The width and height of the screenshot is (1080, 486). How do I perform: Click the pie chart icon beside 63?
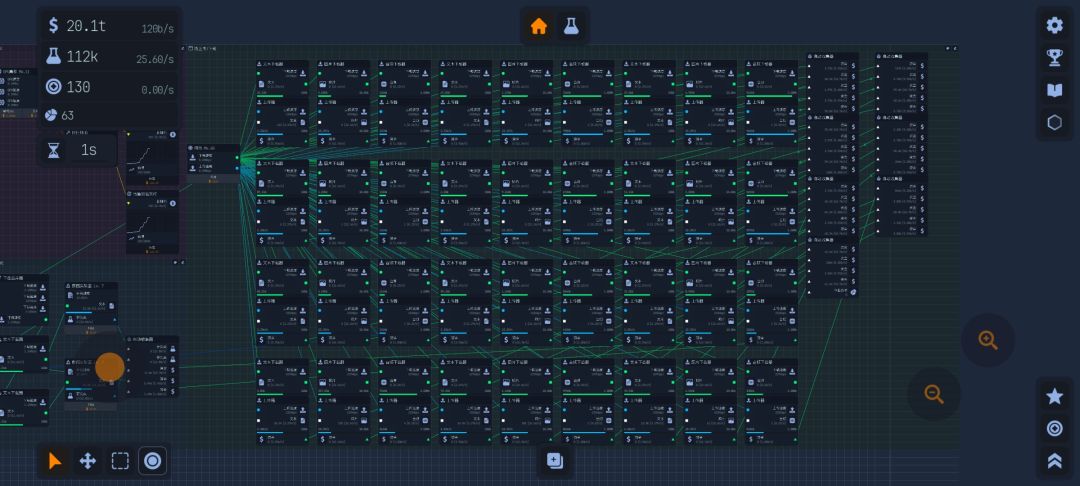[50, 115]
